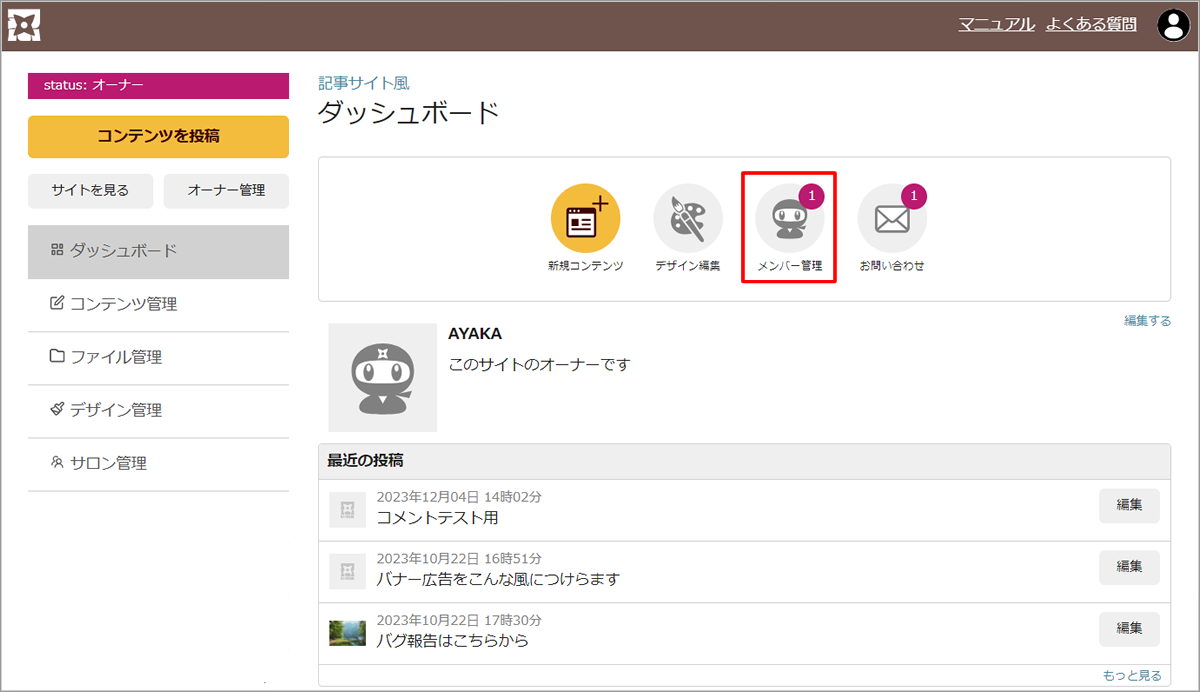Viewport: 1200px width, 692px height.
Task: Click the 新規コンテンツ icon
Action: [585, 218]
